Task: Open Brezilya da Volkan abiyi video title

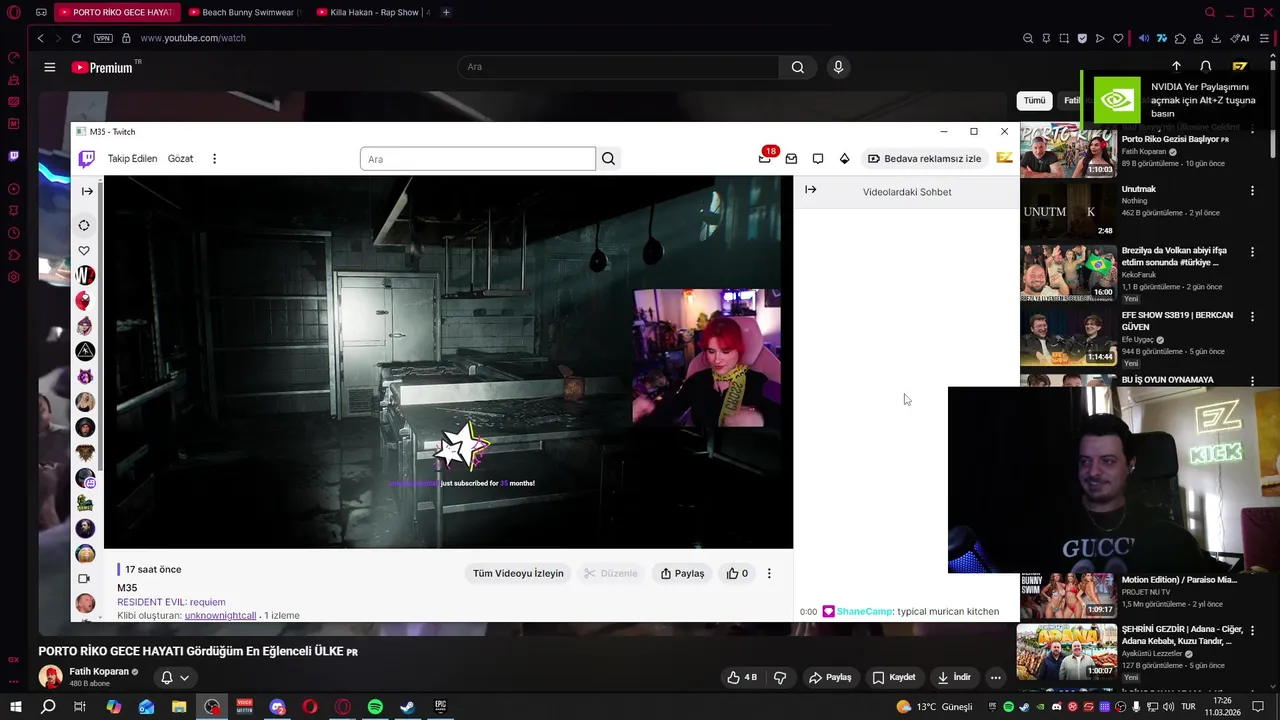Action: pos(1174,256)
